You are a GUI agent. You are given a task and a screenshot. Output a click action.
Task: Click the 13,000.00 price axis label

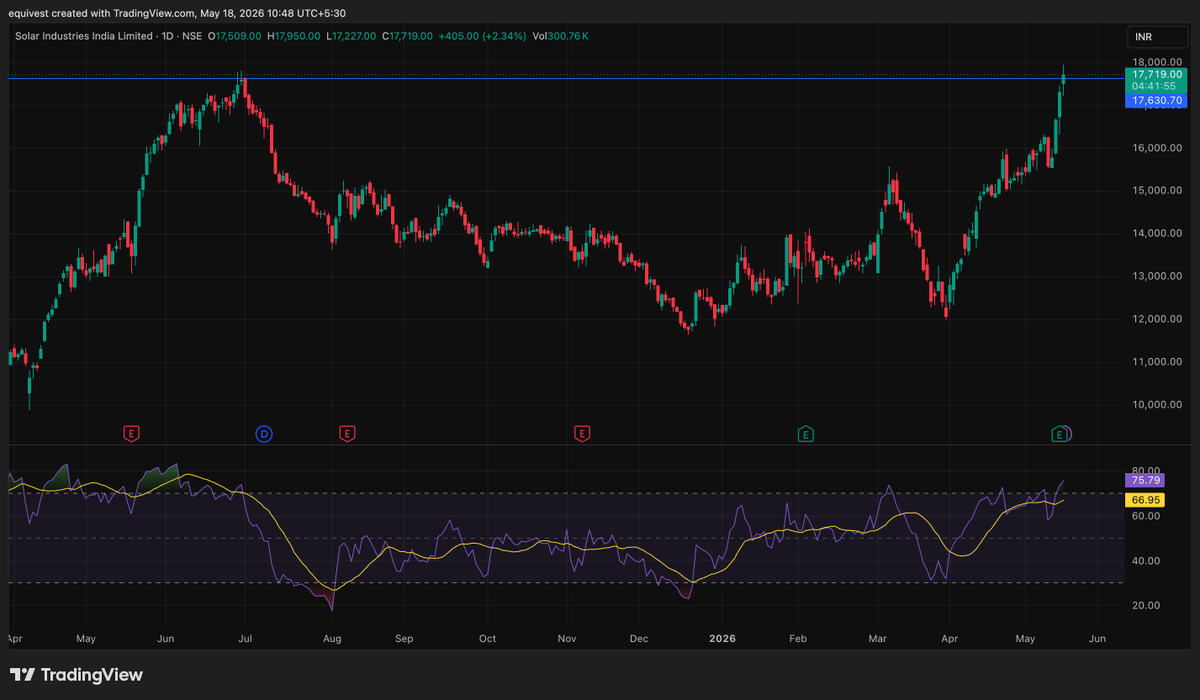coord(1157,276)
